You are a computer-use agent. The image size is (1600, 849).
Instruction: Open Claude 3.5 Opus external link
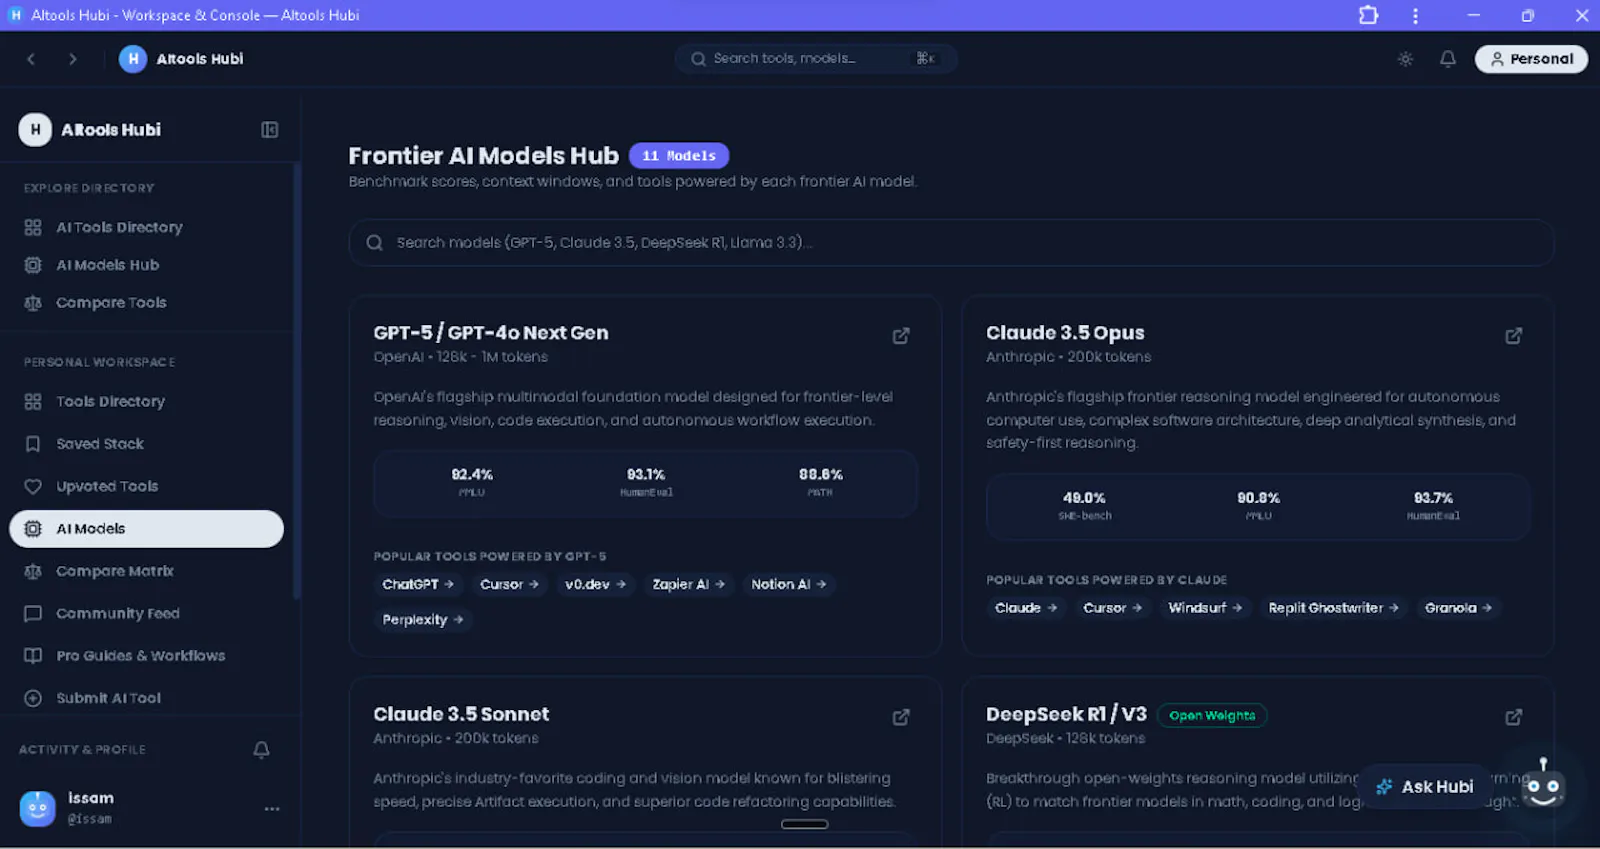pos(1514,336)
